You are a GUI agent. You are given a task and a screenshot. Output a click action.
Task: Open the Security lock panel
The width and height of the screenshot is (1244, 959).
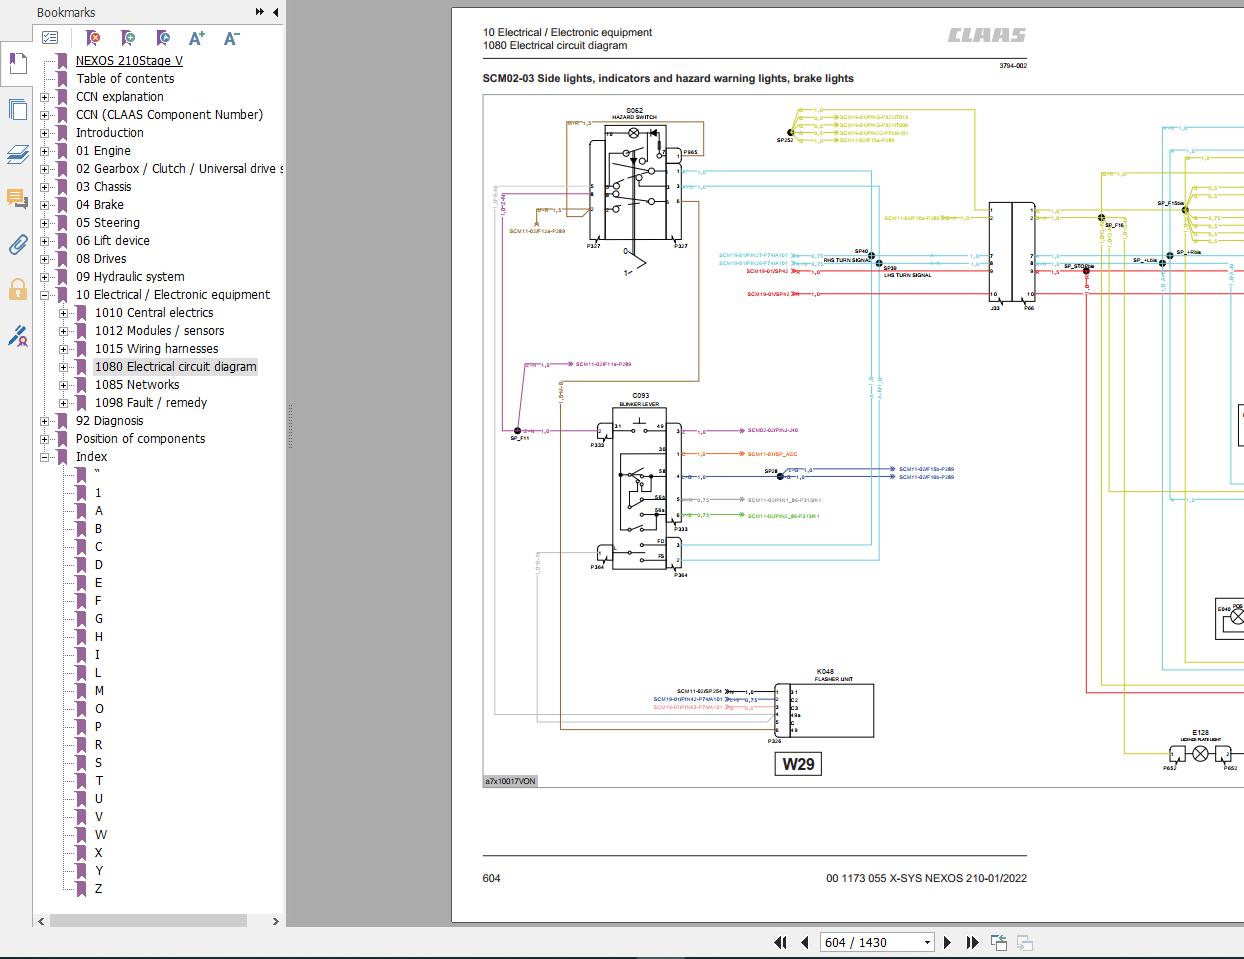click(x=17, y=290)
